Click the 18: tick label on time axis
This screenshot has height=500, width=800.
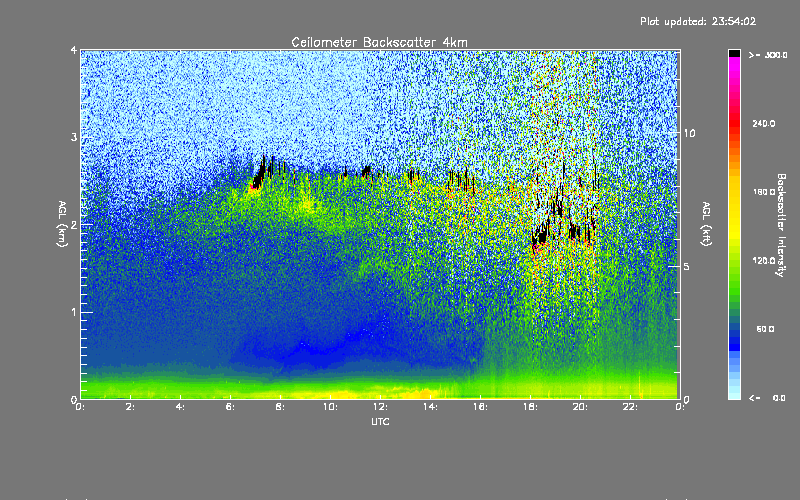pos(530,407)
